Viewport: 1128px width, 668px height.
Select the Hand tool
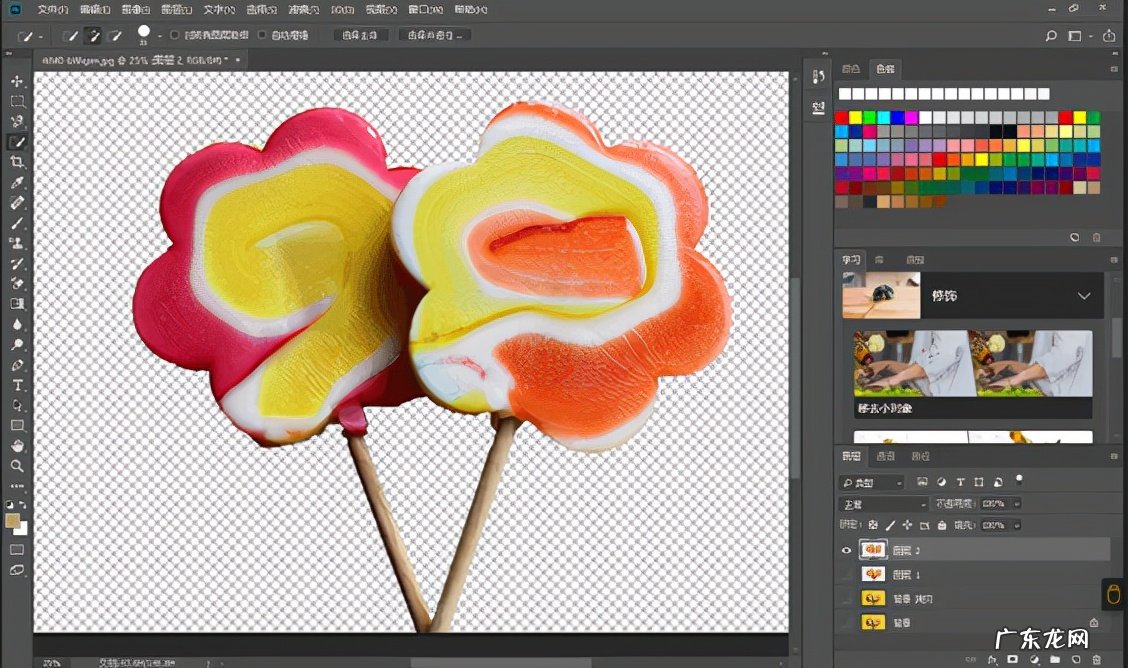tap(17, 446)
